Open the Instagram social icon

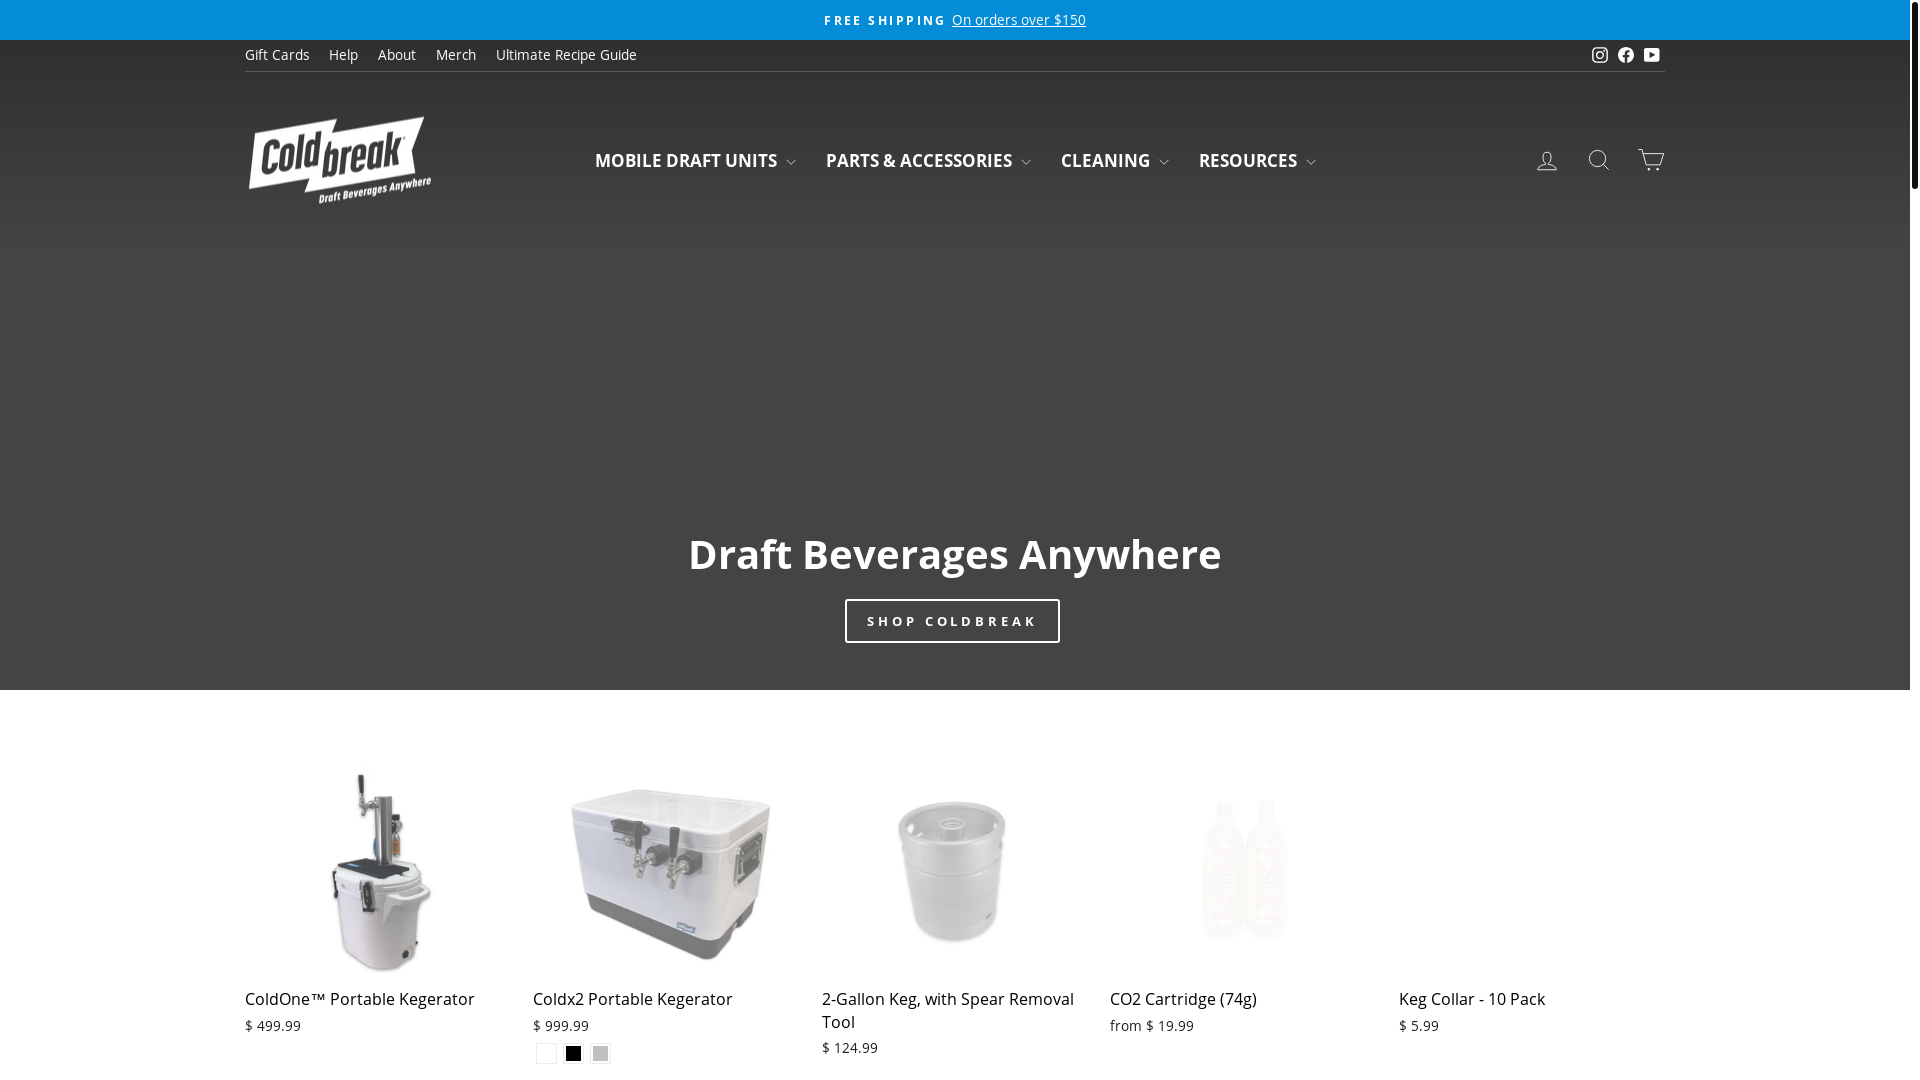pos(1599,55)
